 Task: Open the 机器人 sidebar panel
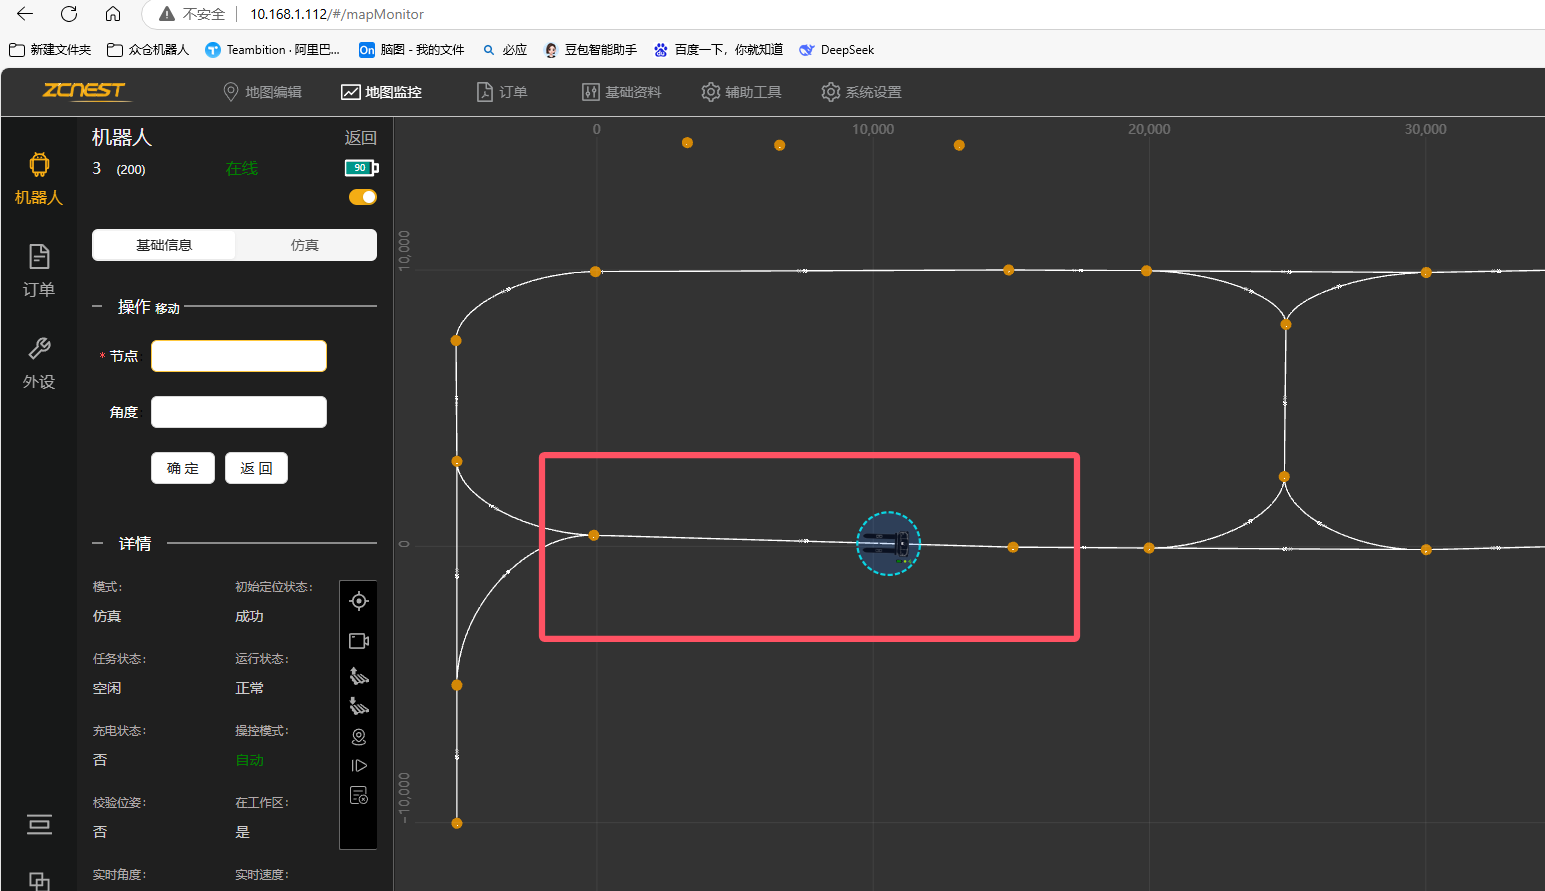pos(39,179)
